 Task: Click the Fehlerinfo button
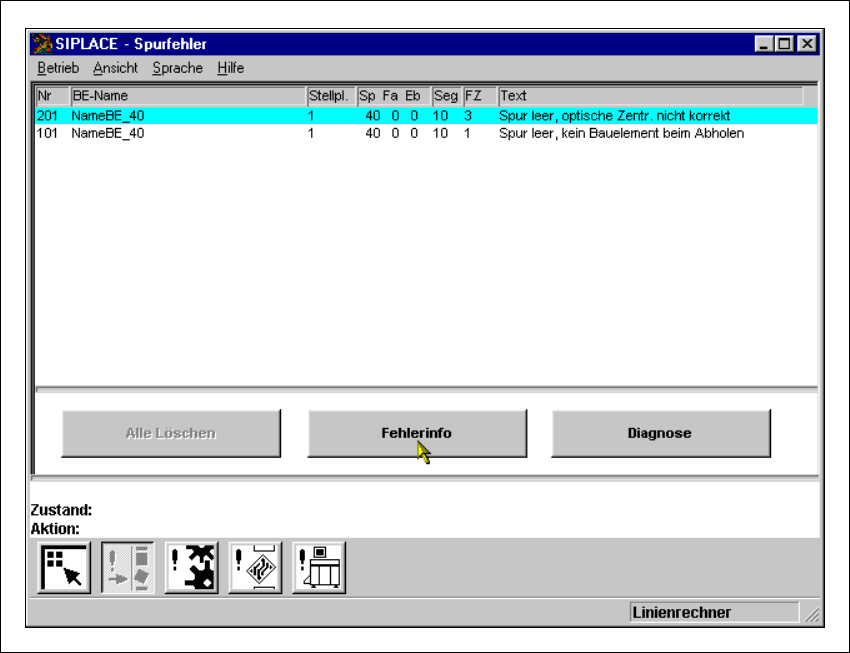(x=417, y=433)
